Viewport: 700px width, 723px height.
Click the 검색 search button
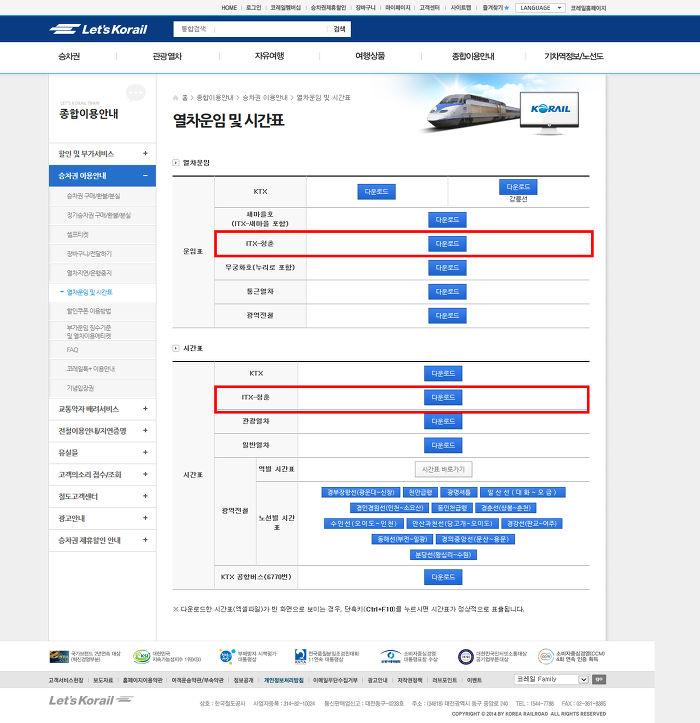[x=339, y=29]
